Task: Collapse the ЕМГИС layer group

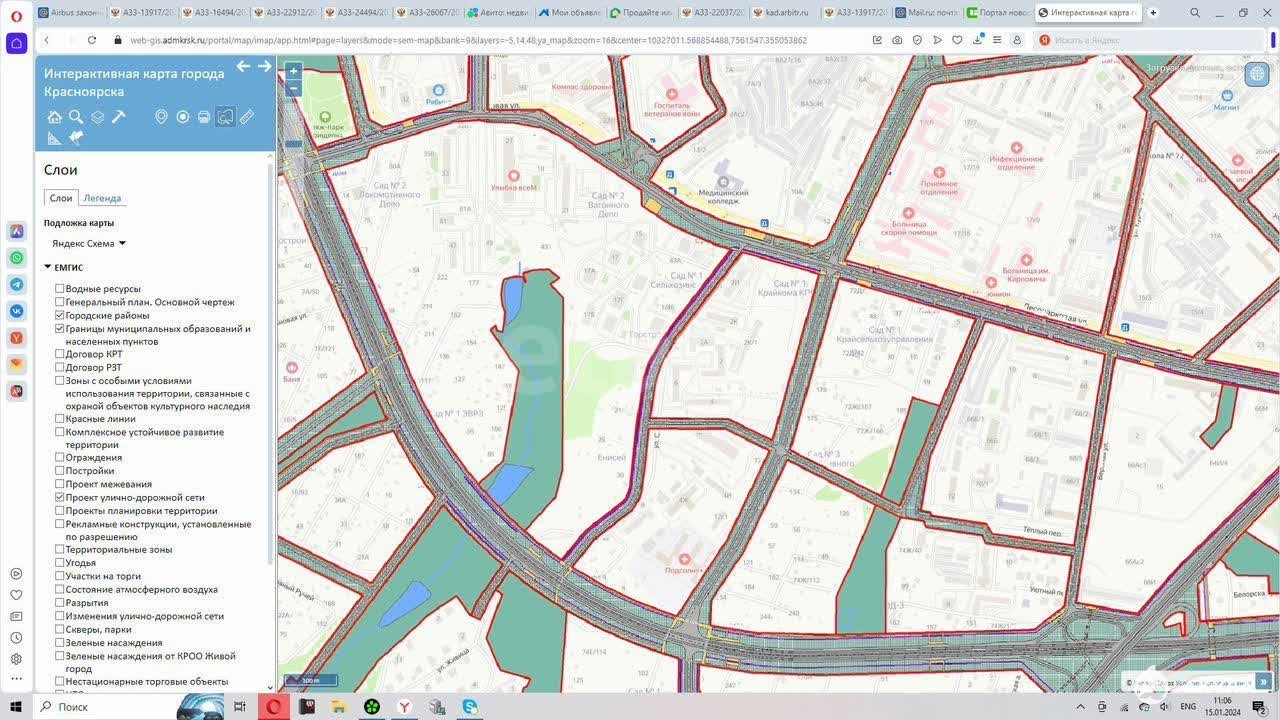Action: point(48,267)
